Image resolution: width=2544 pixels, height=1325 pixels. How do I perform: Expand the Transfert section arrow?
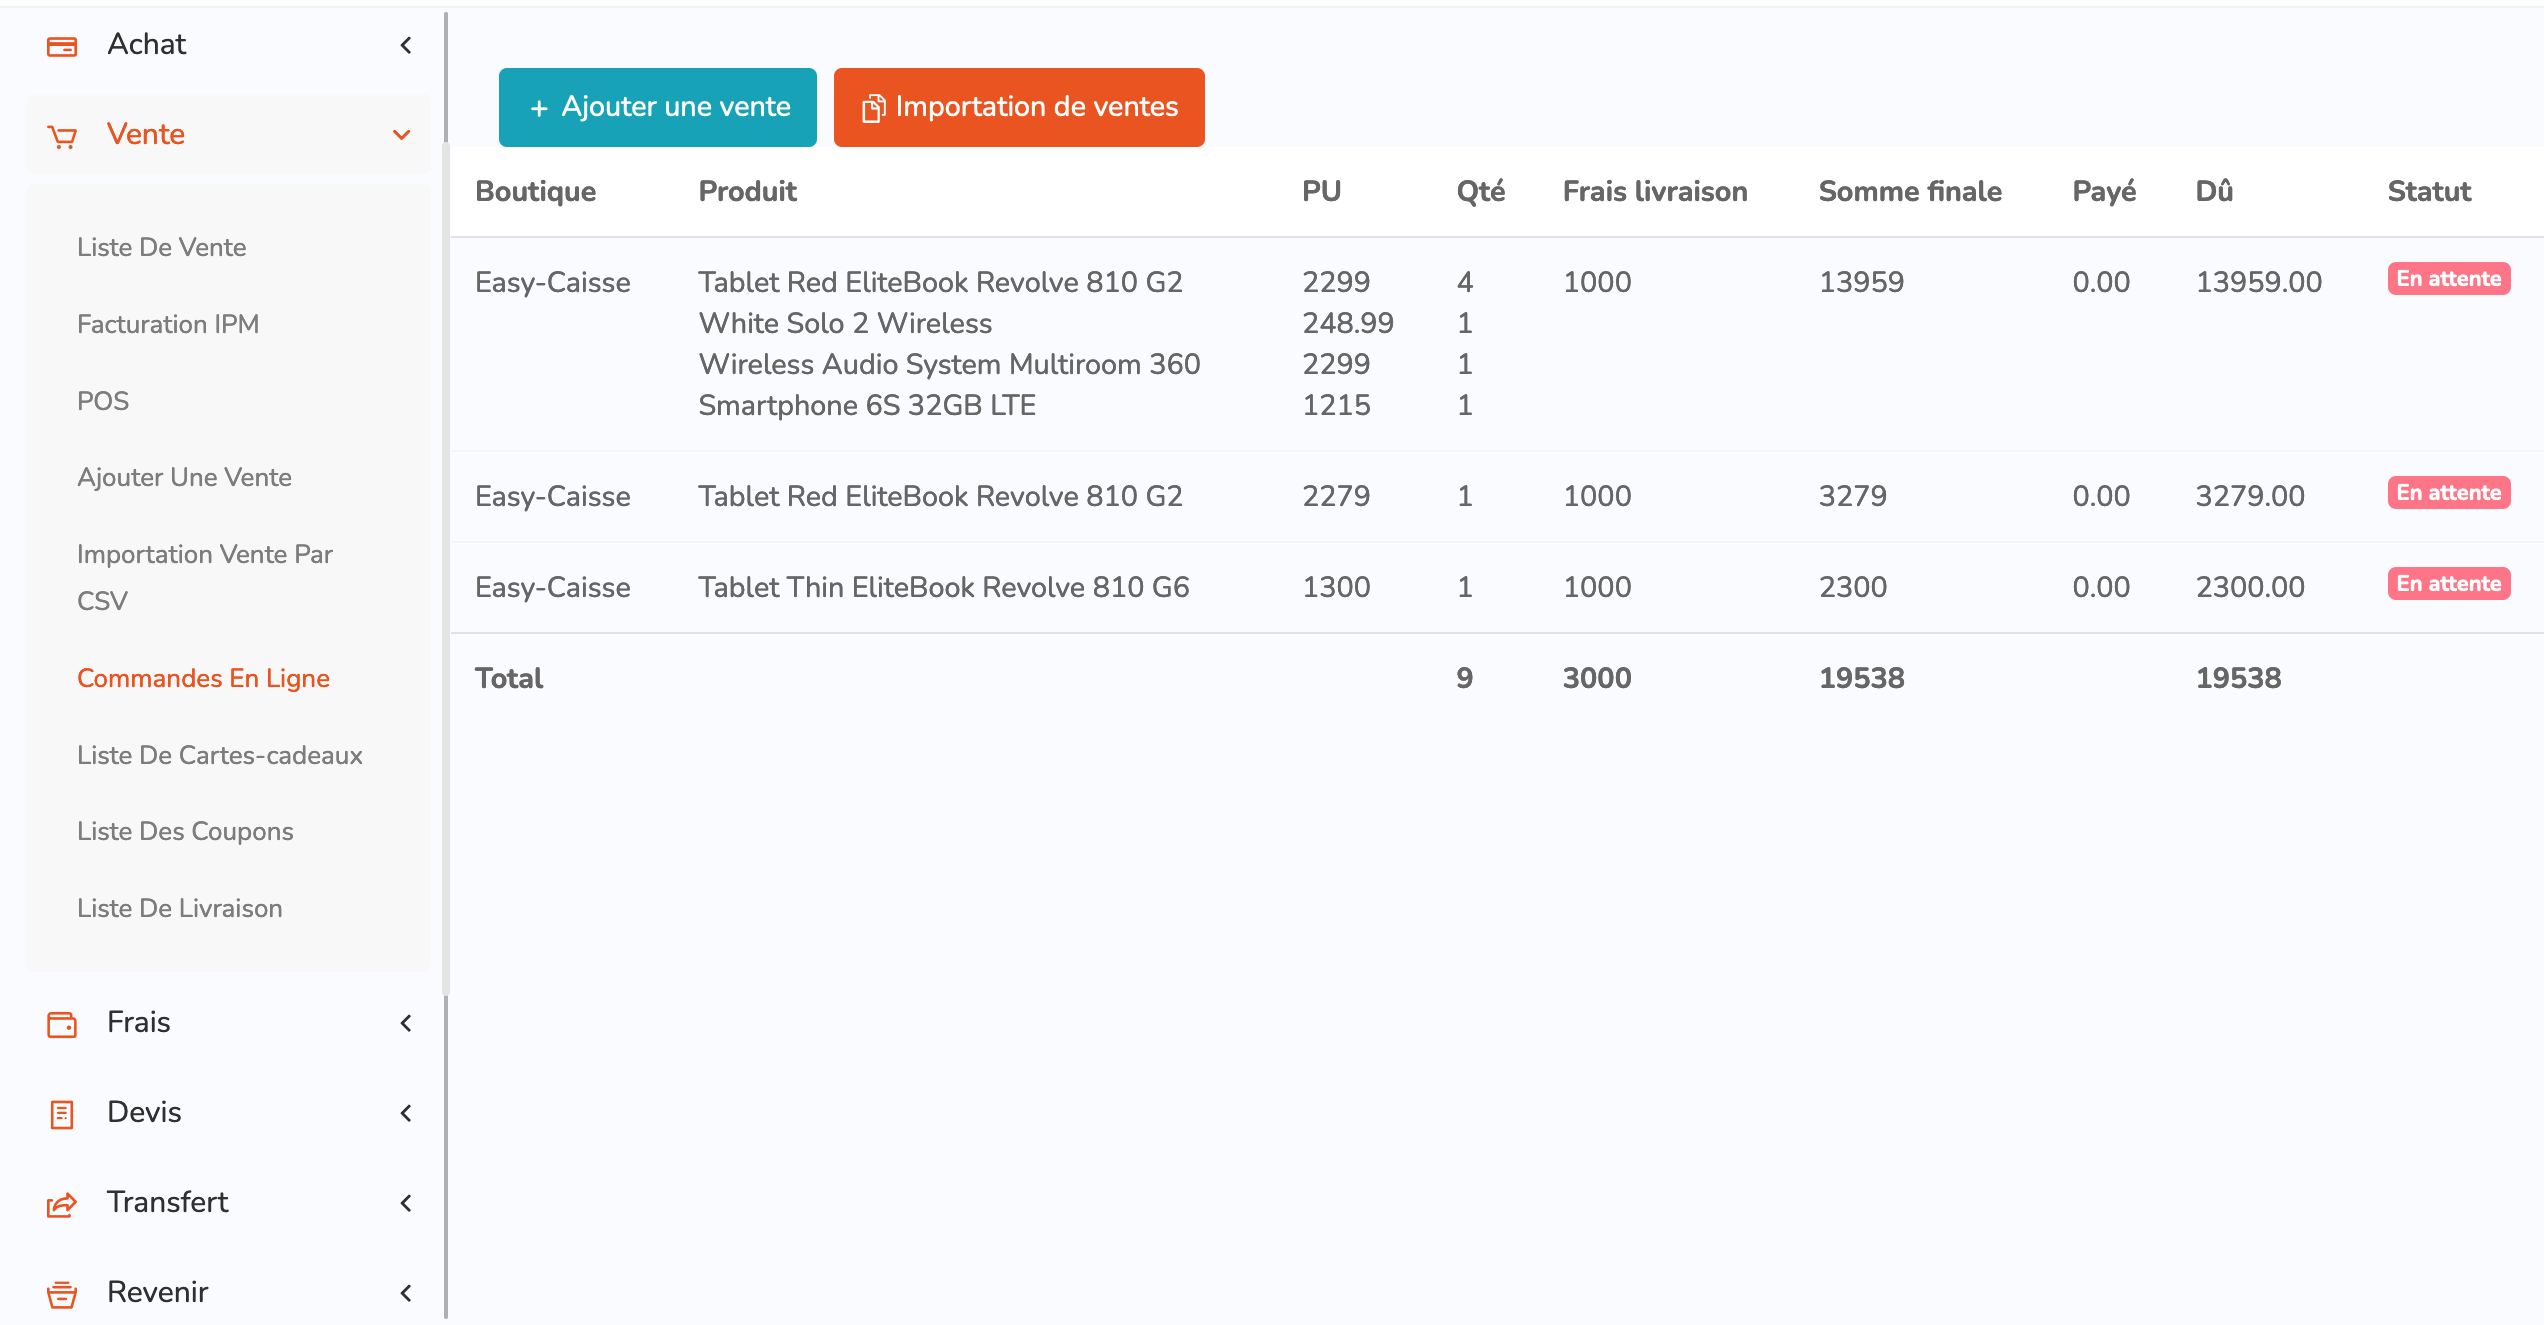406,1203
